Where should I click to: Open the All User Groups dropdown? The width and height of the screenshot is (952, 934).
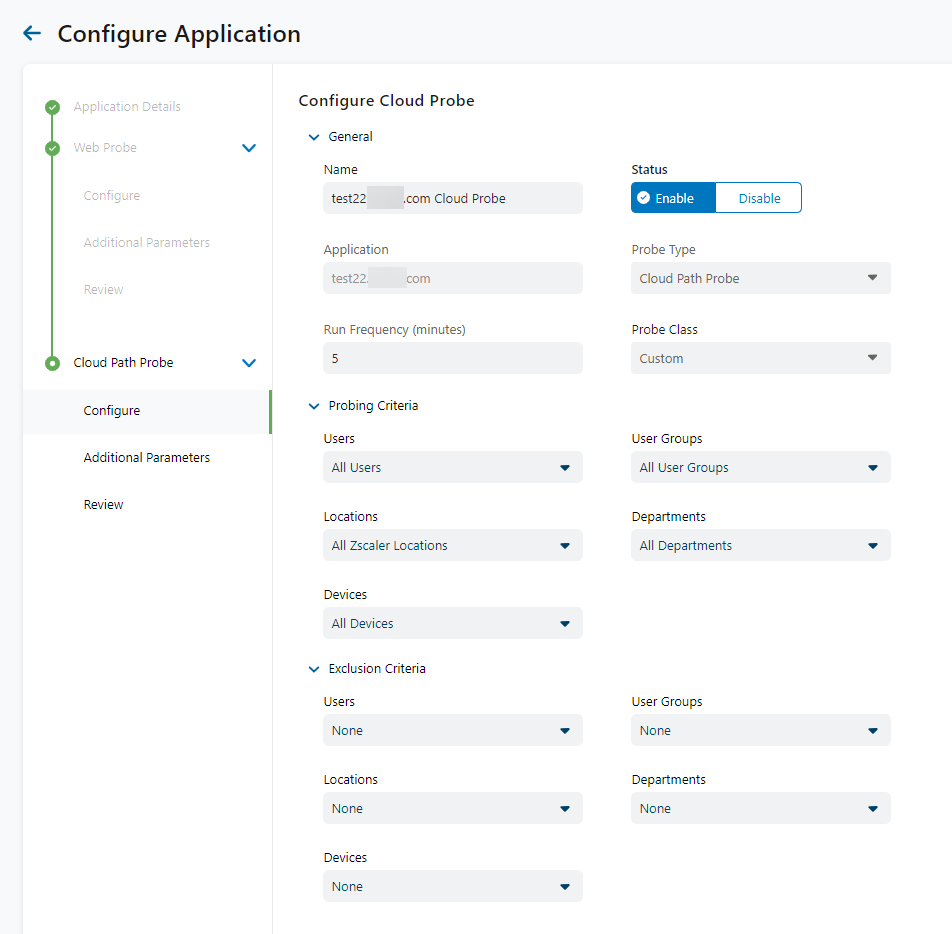pos(761,468)
